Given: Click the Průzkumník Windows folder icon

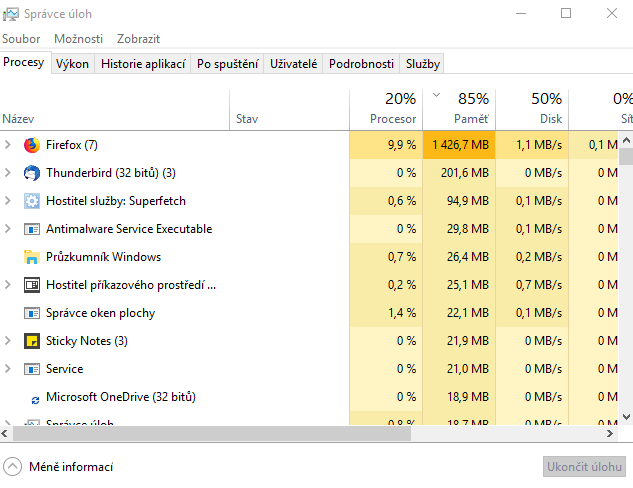Looking at the screenshot, I should coord(31,257).
